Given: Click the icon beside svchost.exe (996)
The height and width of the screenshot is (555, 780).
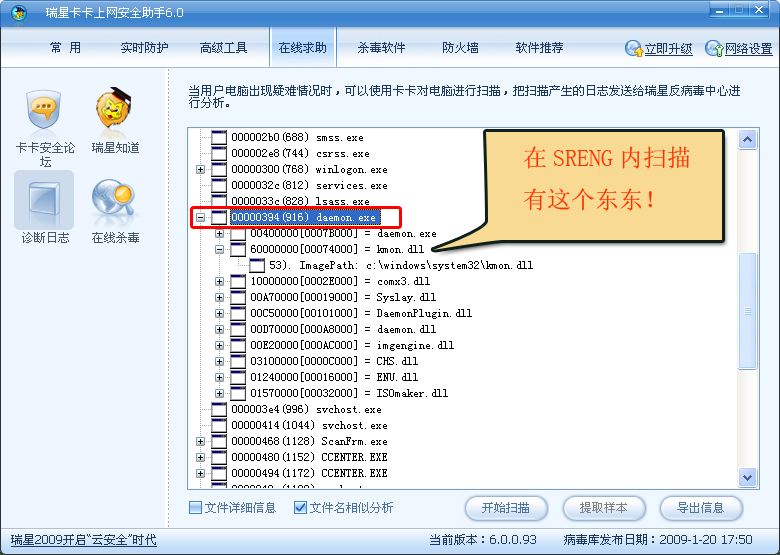Looking at the screenshot, I should coord(219,410).
